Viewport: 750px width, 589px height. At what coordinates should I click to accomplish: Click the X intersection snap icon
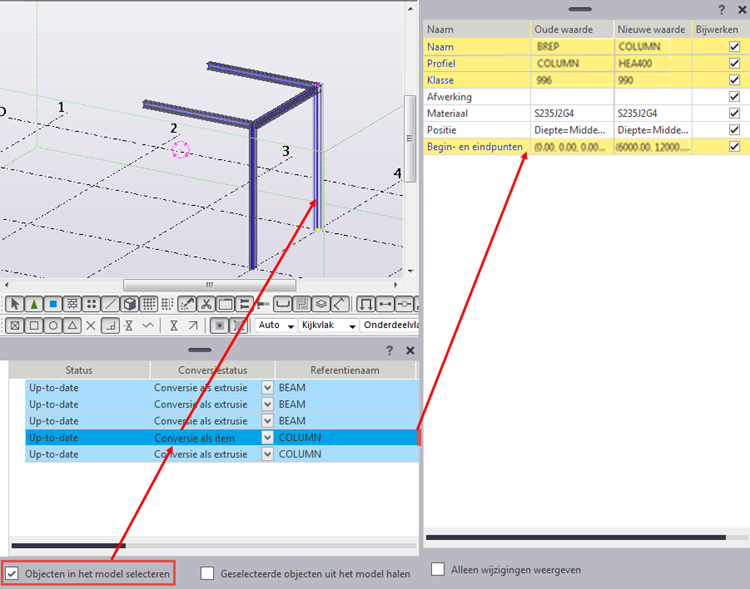(91, 326)
